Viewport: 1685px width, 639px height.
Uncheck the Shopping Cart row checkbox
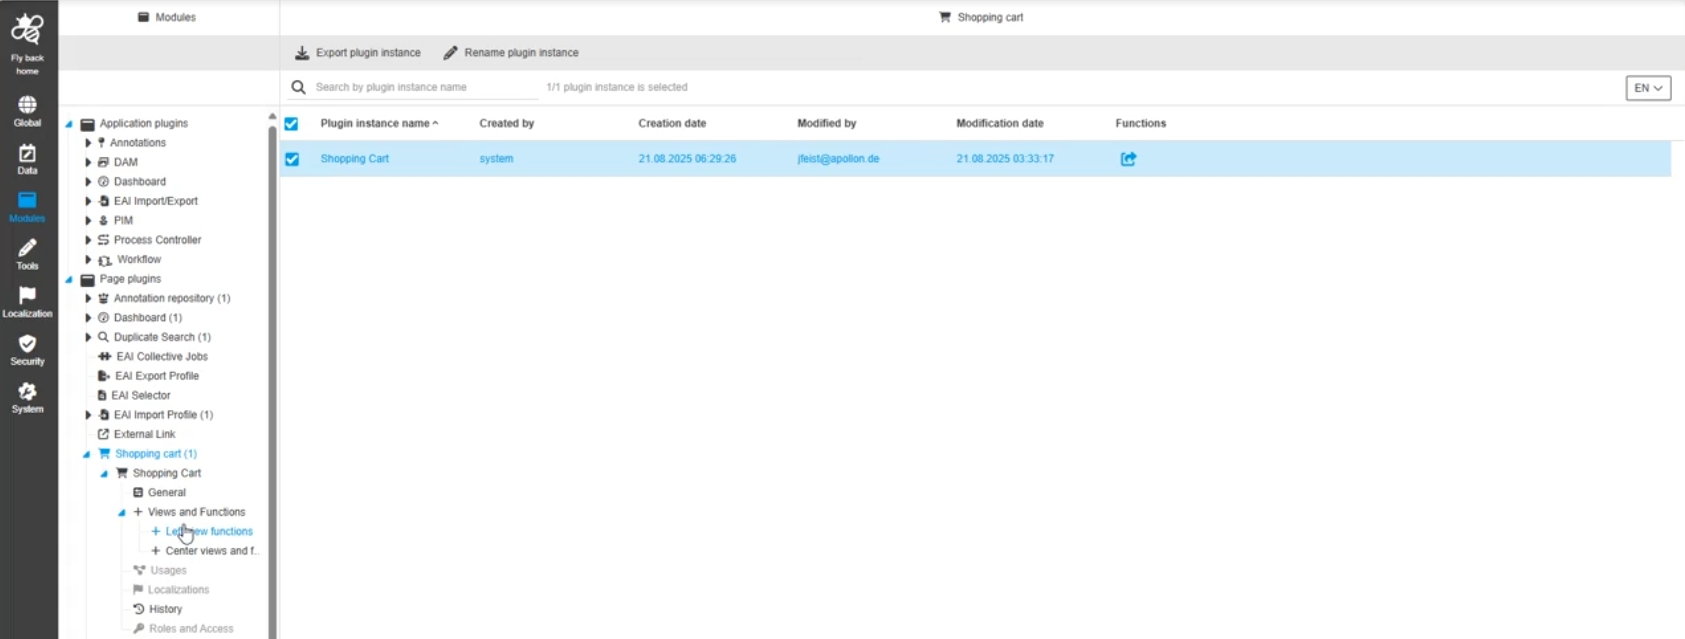coord(292,159)
